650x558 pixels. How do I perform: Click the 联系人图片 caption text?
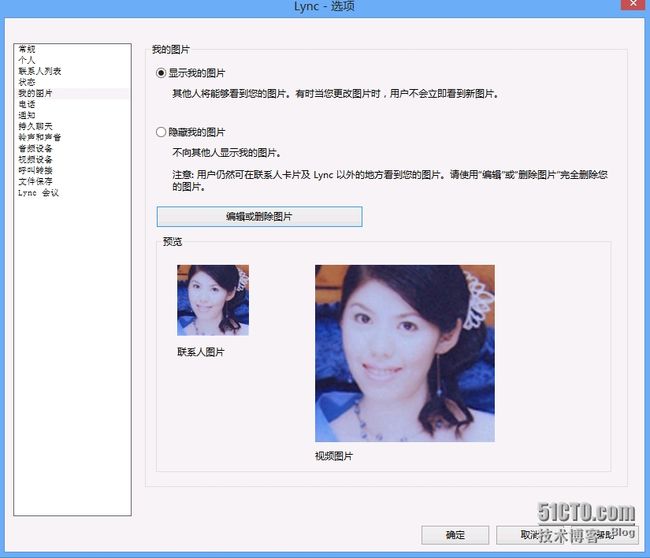pos(201,352)
